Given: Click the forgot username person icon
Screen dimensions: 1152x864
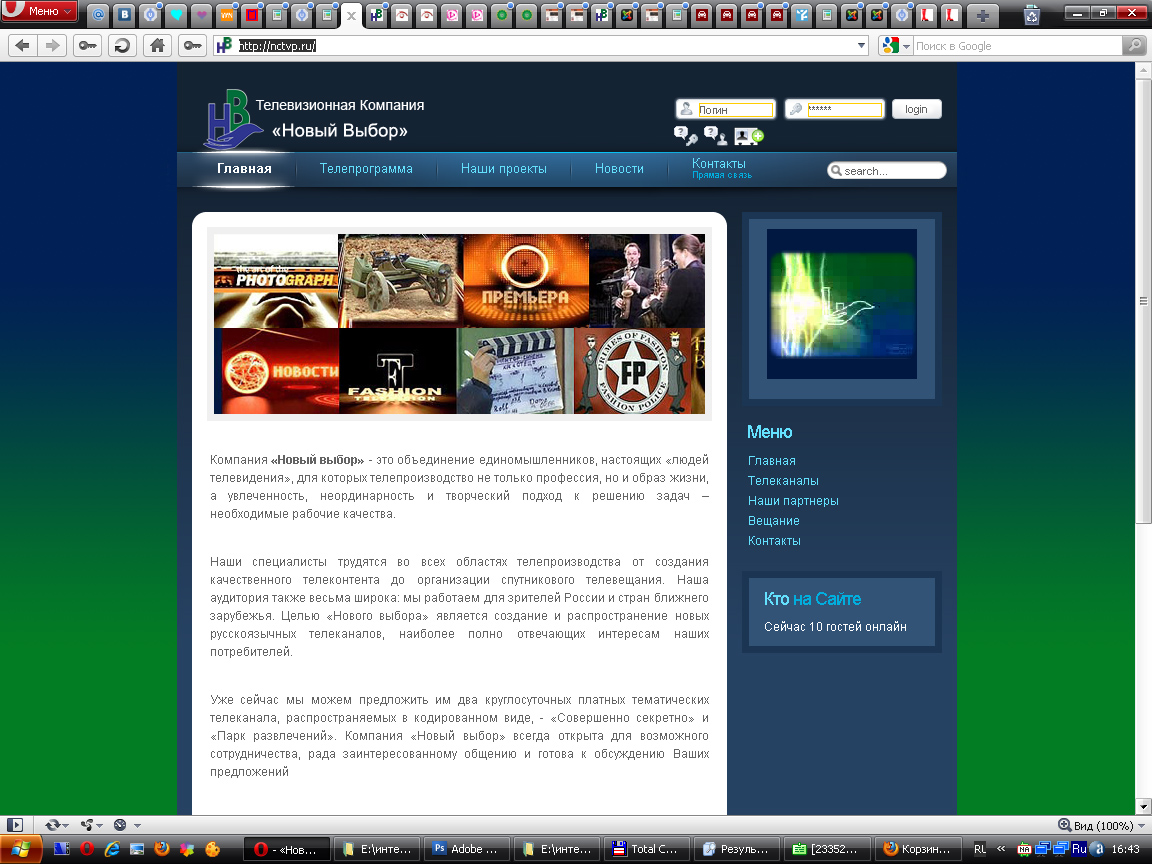Looking at the screenshot, I should (715, 135).
